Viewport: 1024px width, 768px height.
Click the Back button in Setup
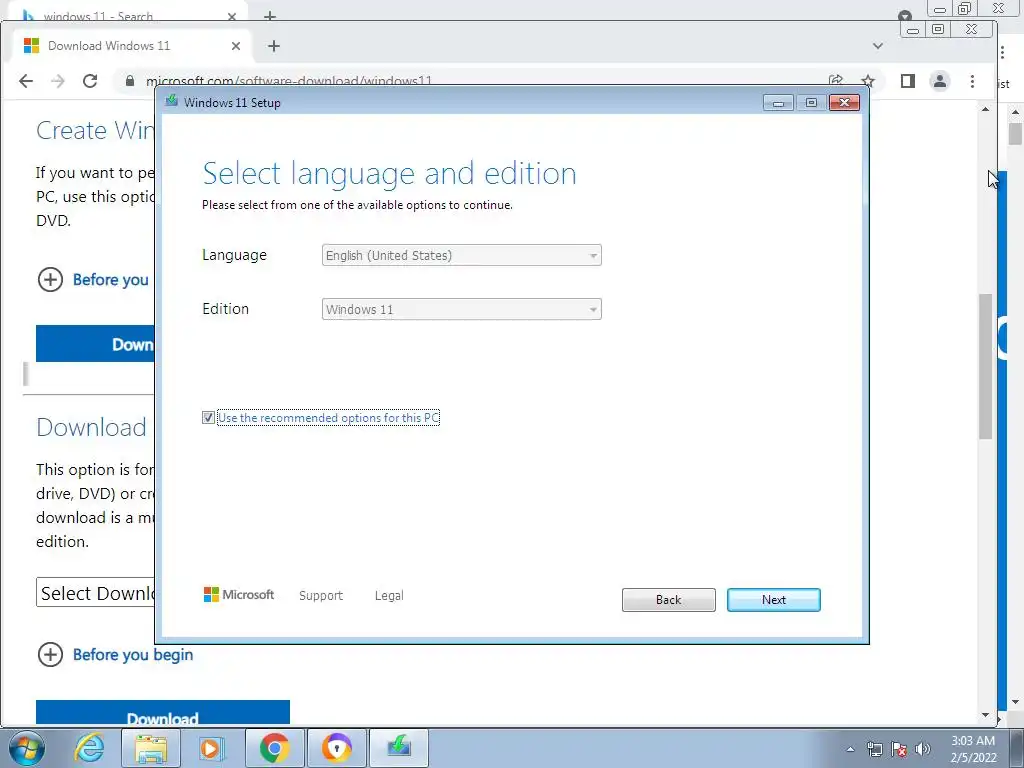click(668, 600)
